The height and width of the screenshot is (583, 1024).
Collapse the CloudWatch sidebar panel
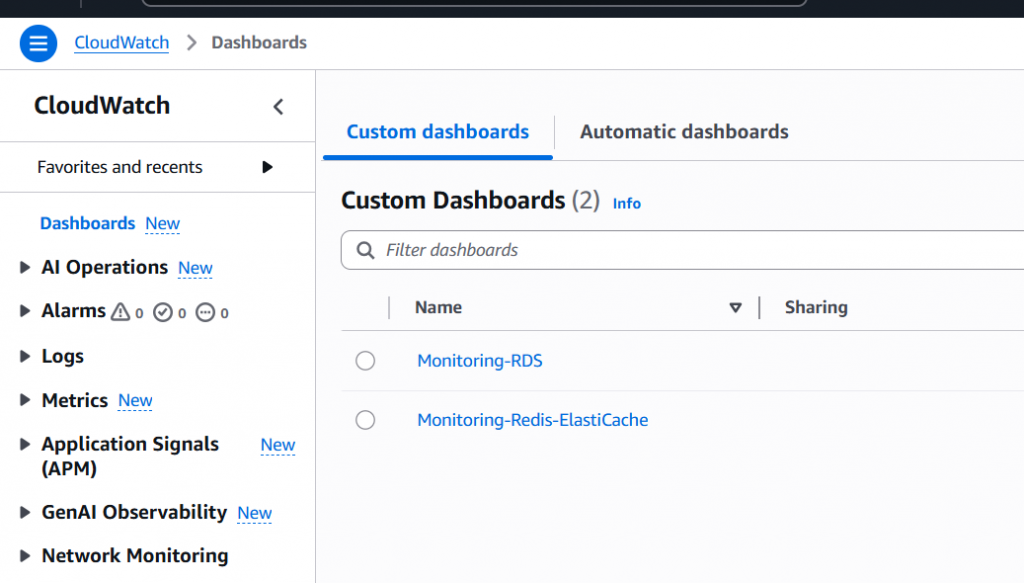(x=279, y=107)
